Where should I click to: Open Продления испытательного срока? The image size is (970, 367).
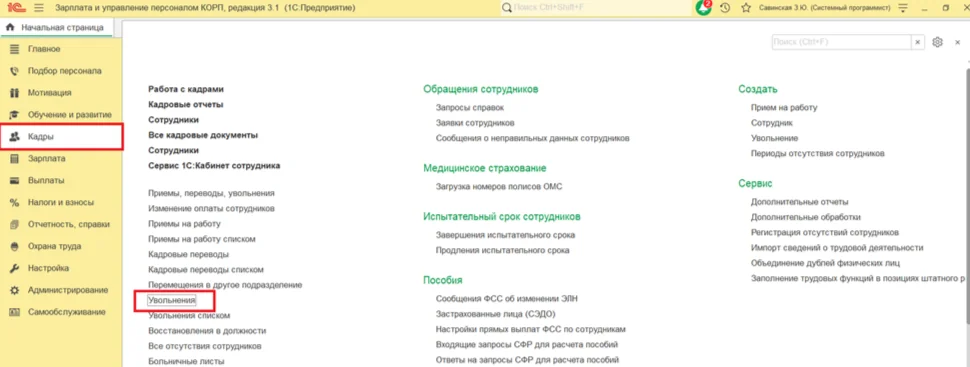[x=502, y=251]
